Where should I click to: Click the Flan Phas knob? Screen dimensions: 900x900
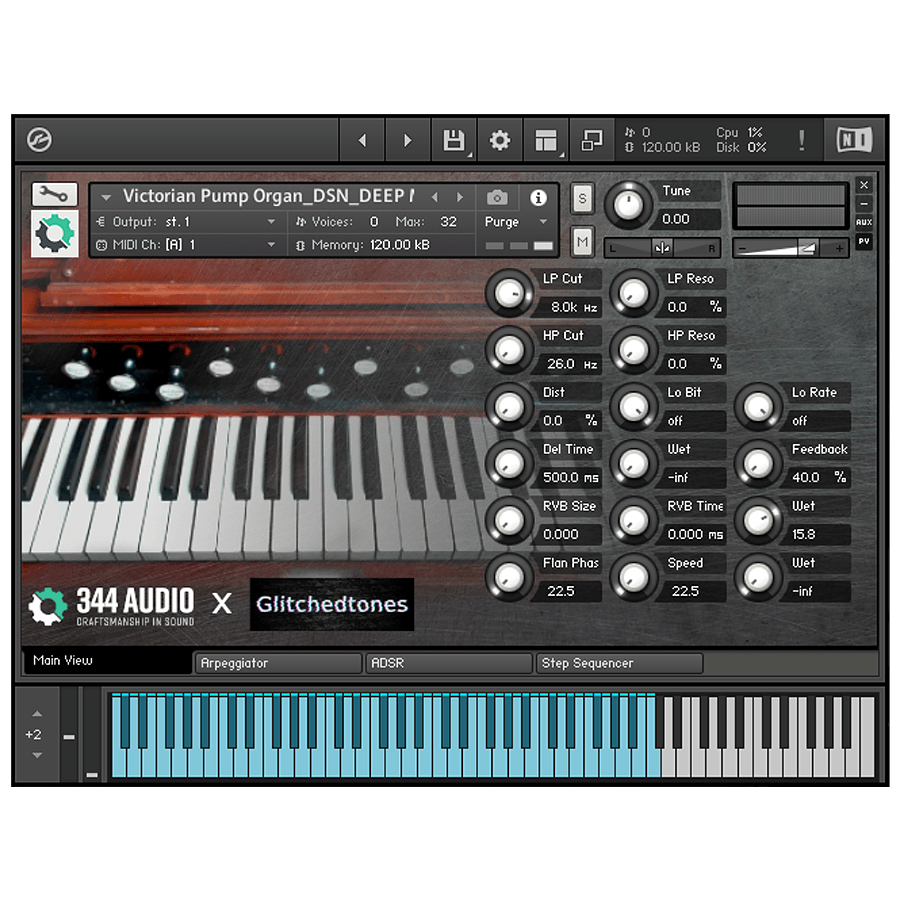tap(510, 577)
